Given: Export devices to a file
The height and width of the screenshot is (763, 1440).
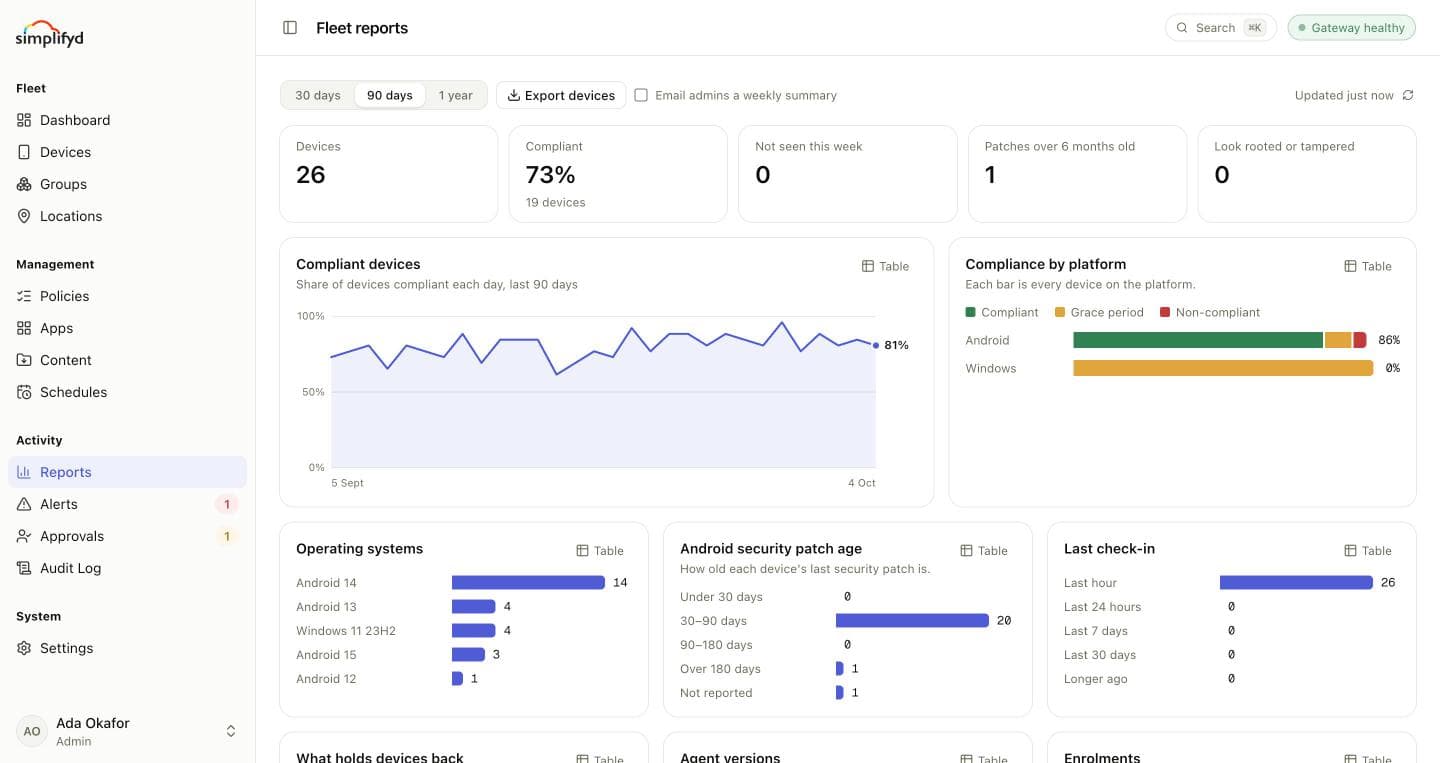Looking at the screenshot, I should click(561, 95).
